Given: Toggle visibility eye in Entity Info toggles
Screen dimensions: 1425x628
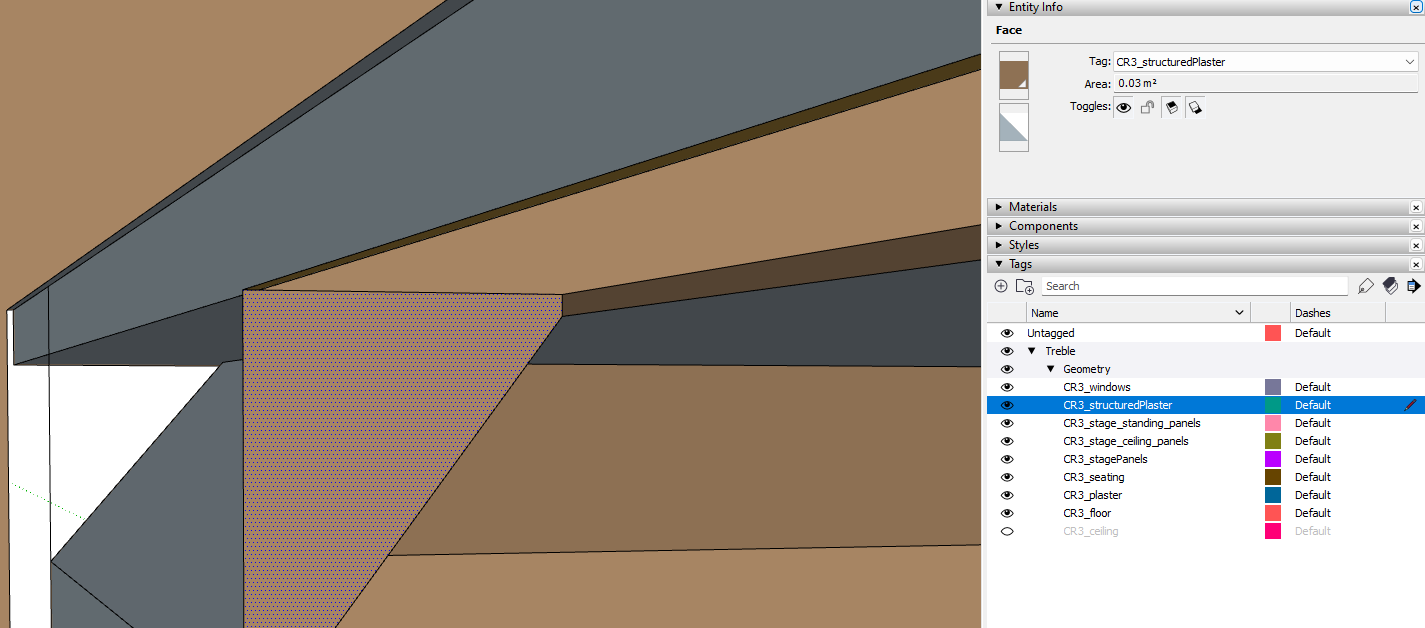Looking at the screenshot, I should [1124, 107].
